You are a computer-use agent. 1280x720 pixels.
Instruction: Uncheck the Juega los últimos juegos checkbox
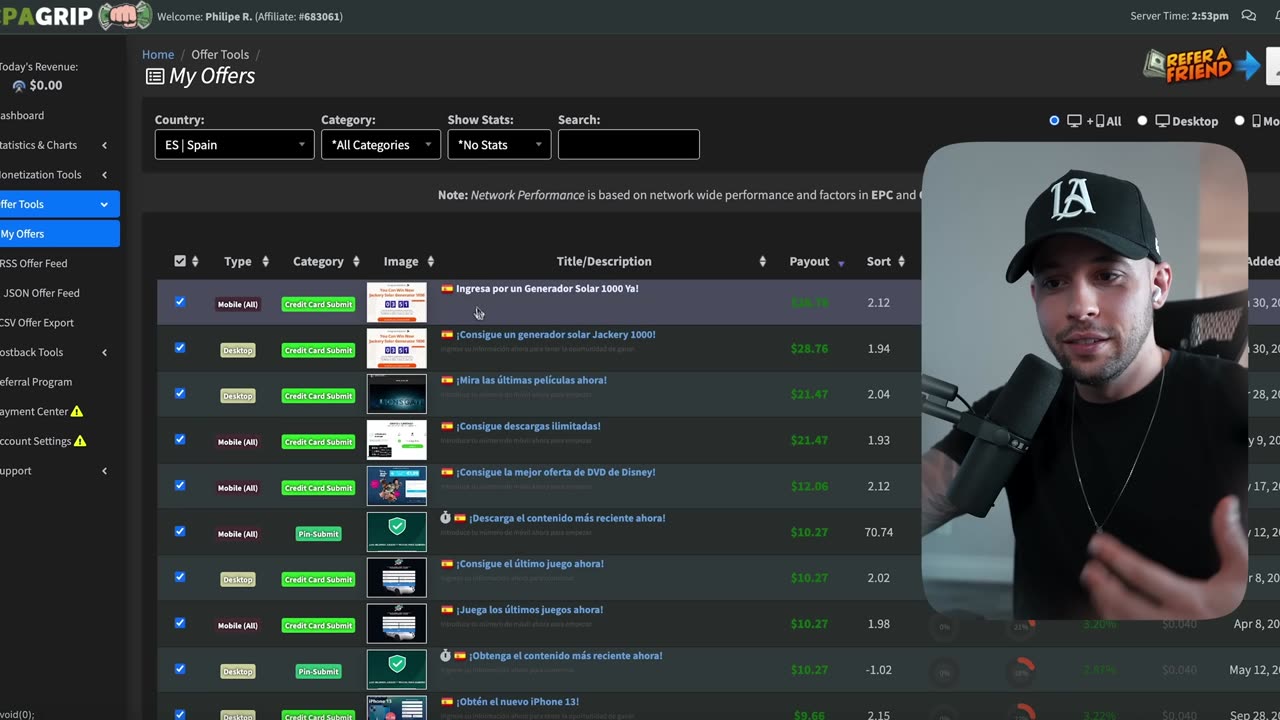[180, 622]
